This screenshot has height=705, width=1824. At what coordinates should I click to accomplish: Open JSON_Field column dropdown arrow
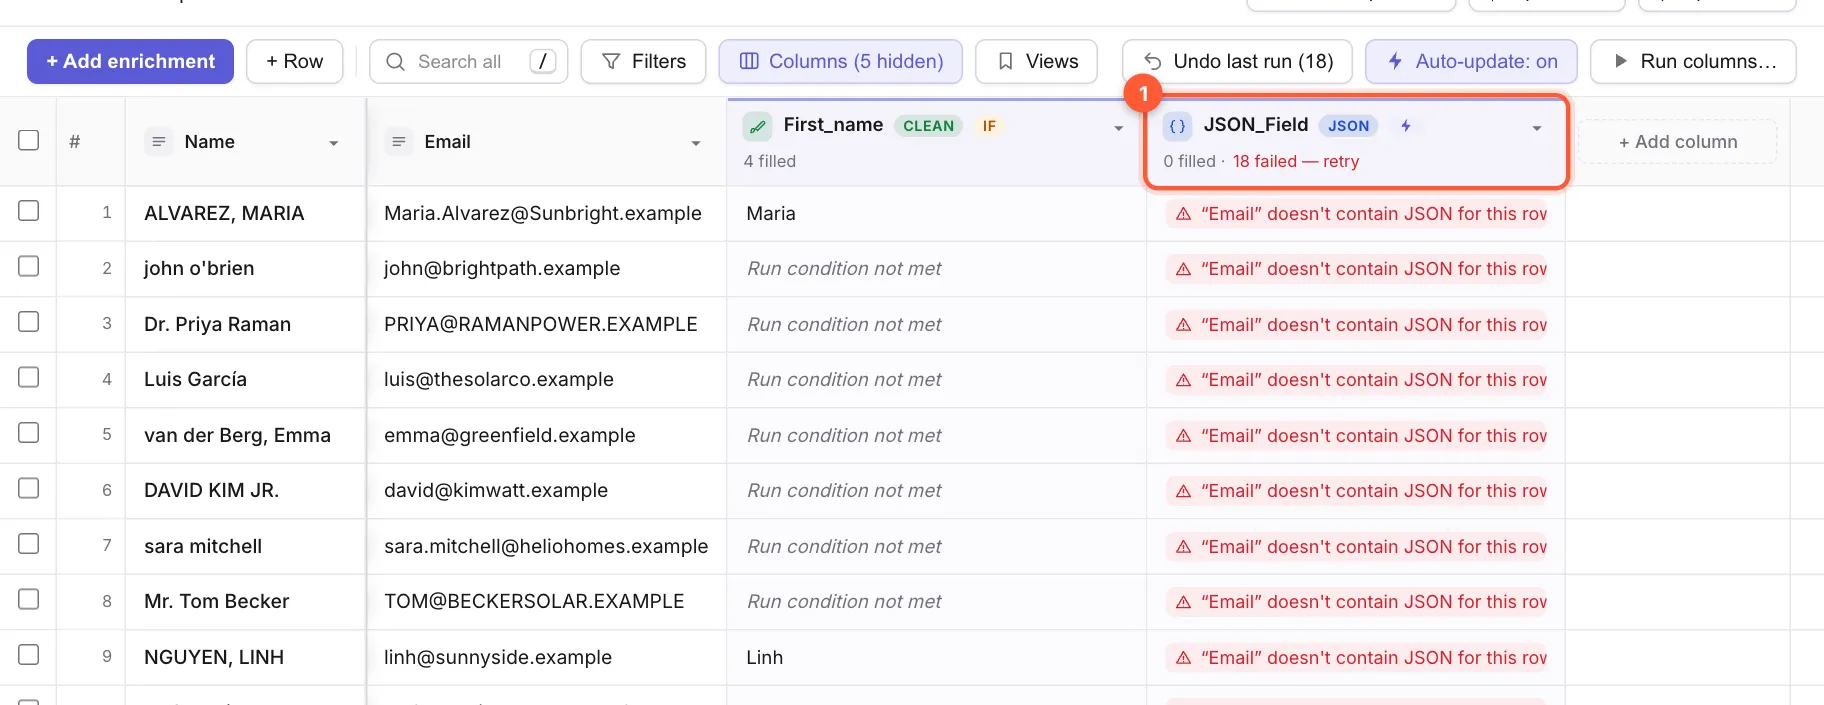tap(1537, 128)
